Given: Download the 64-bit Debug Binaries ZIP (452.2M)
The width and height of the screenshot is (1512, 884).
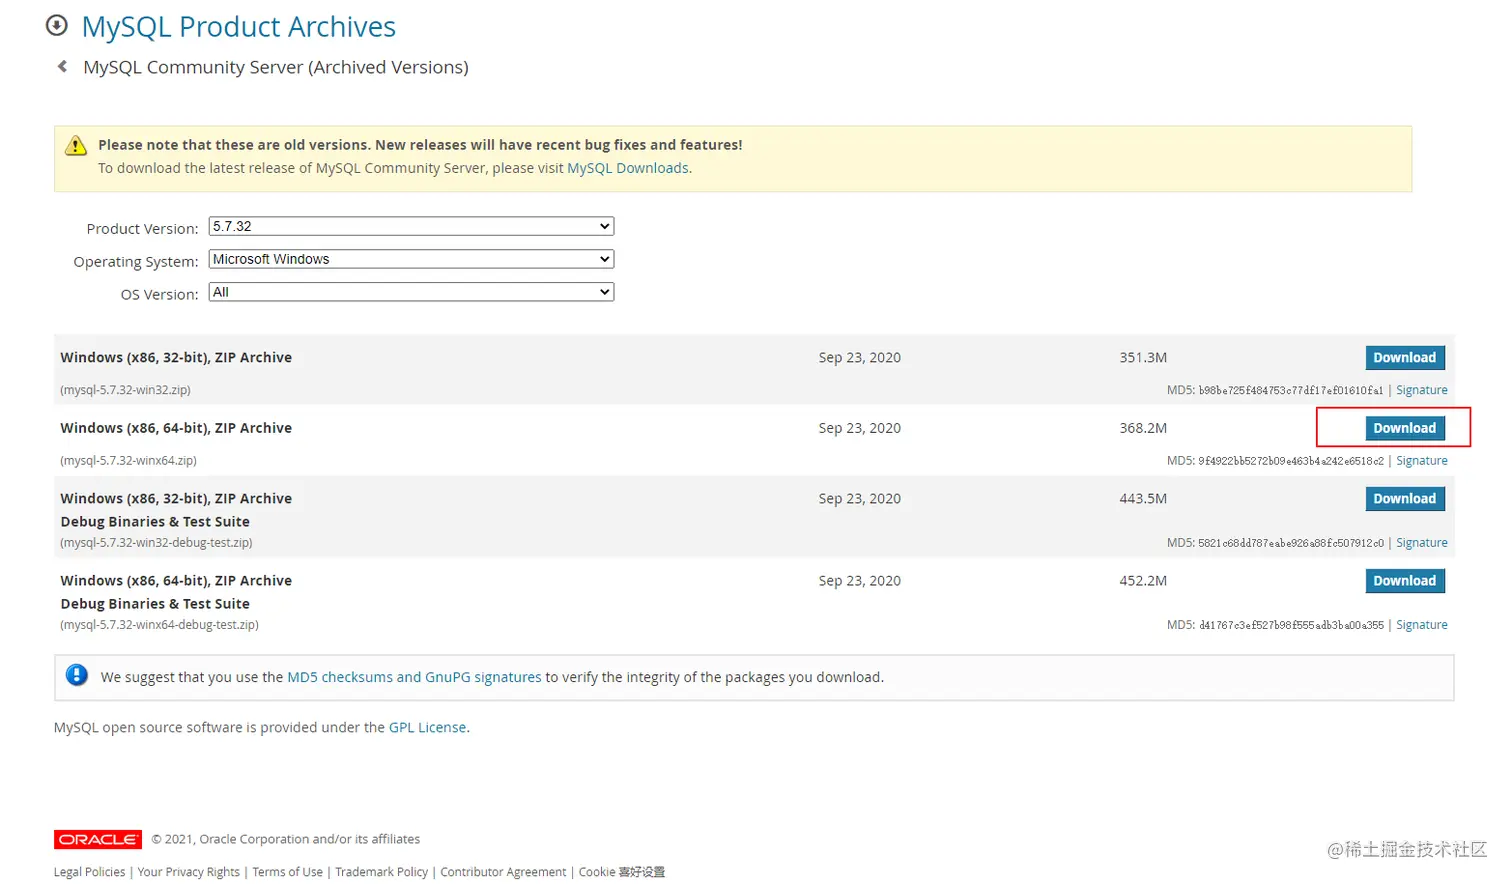Looking at the screenshot, I should 1405,580.
